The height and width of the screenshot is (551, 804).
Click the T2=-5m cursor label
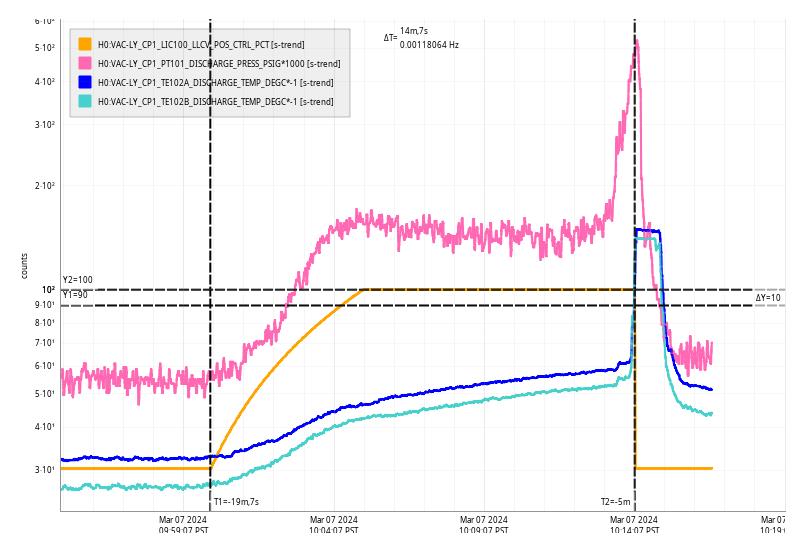[x=615, y=502]
